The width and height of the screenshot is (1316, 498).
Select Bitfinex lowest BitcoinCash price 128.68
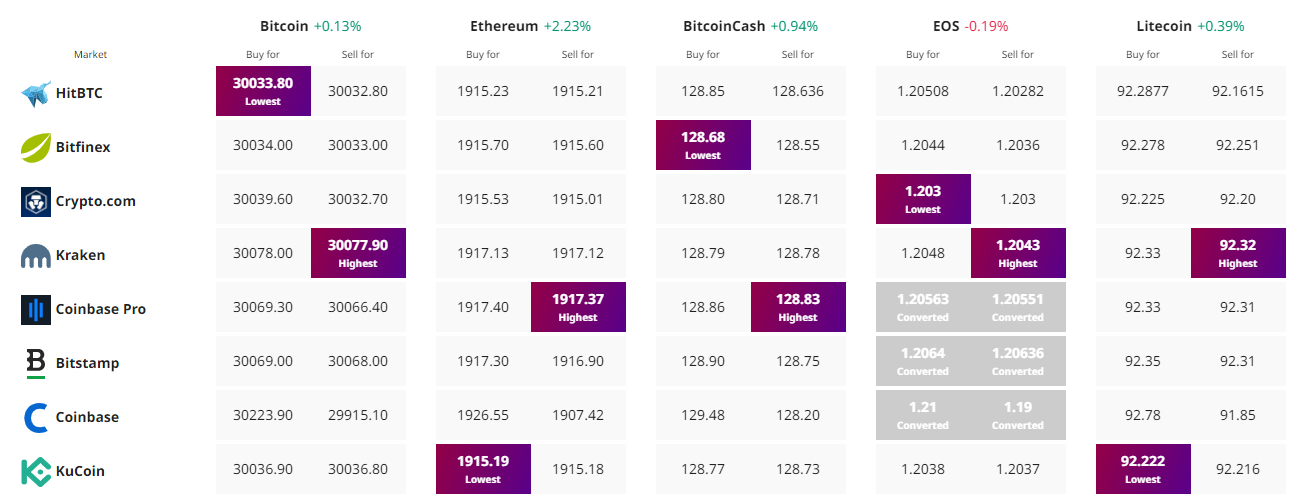click(703, 145)
